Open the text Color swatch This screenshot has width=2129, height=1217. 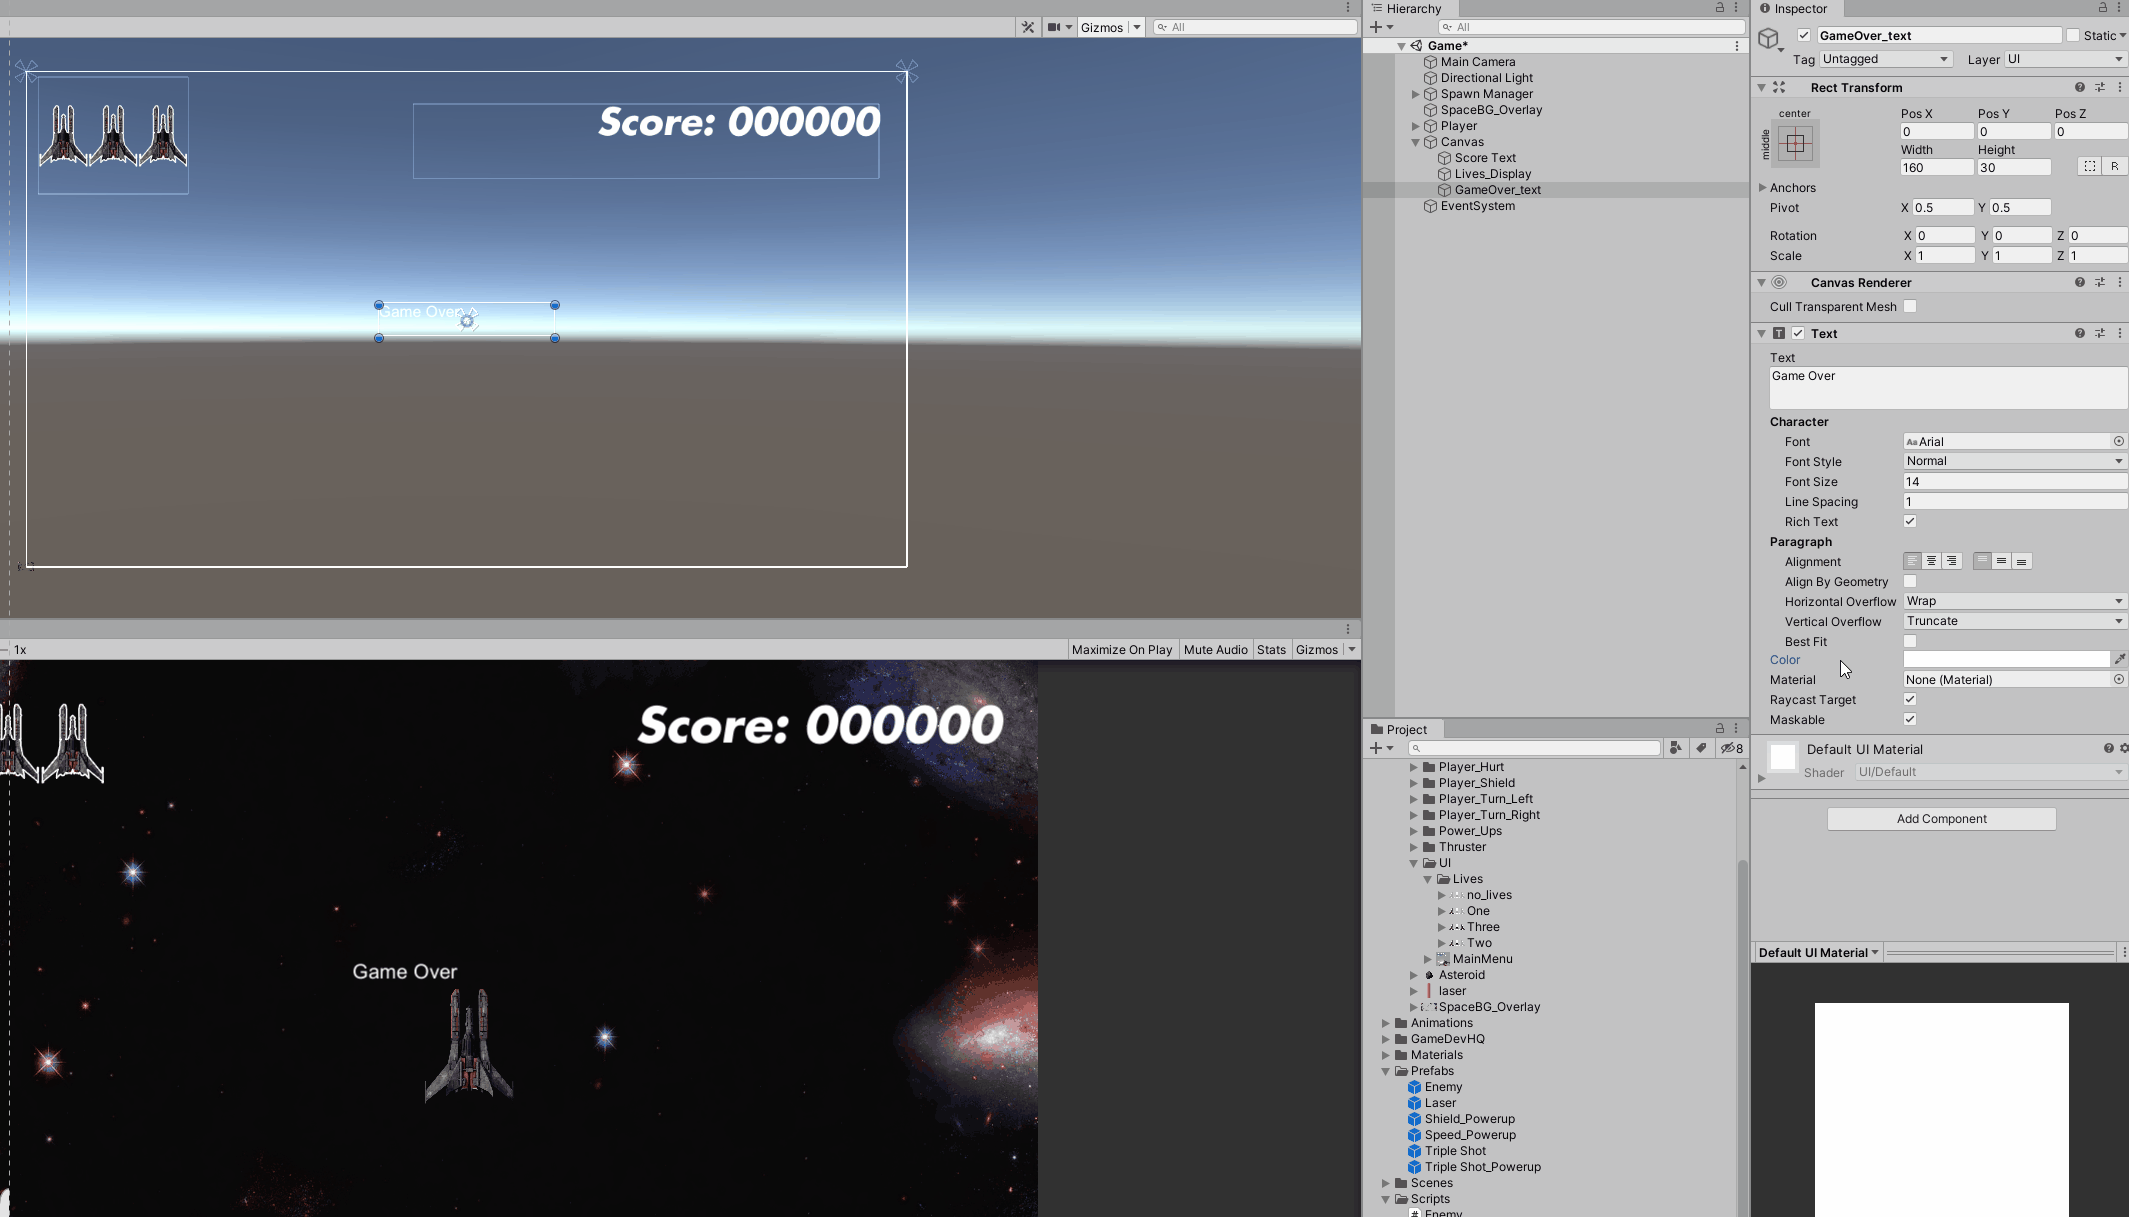pos(2005,659)
